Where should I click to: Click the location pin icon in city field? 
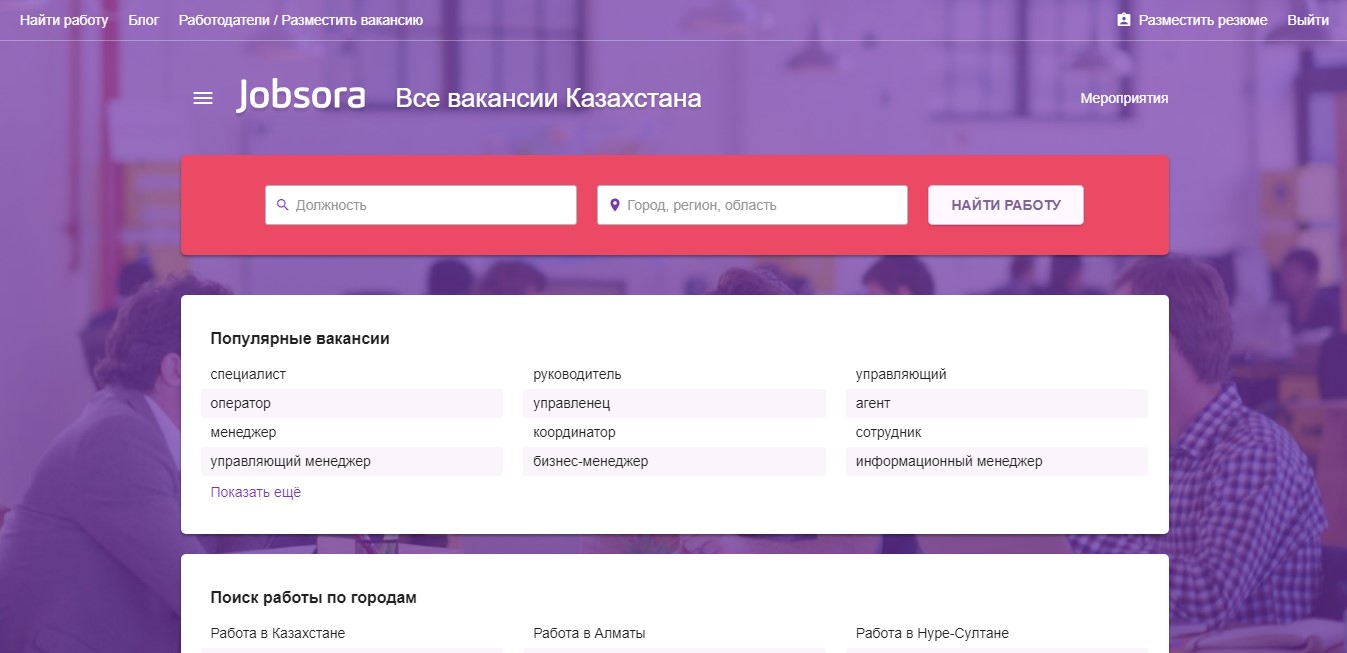point(615,205)
